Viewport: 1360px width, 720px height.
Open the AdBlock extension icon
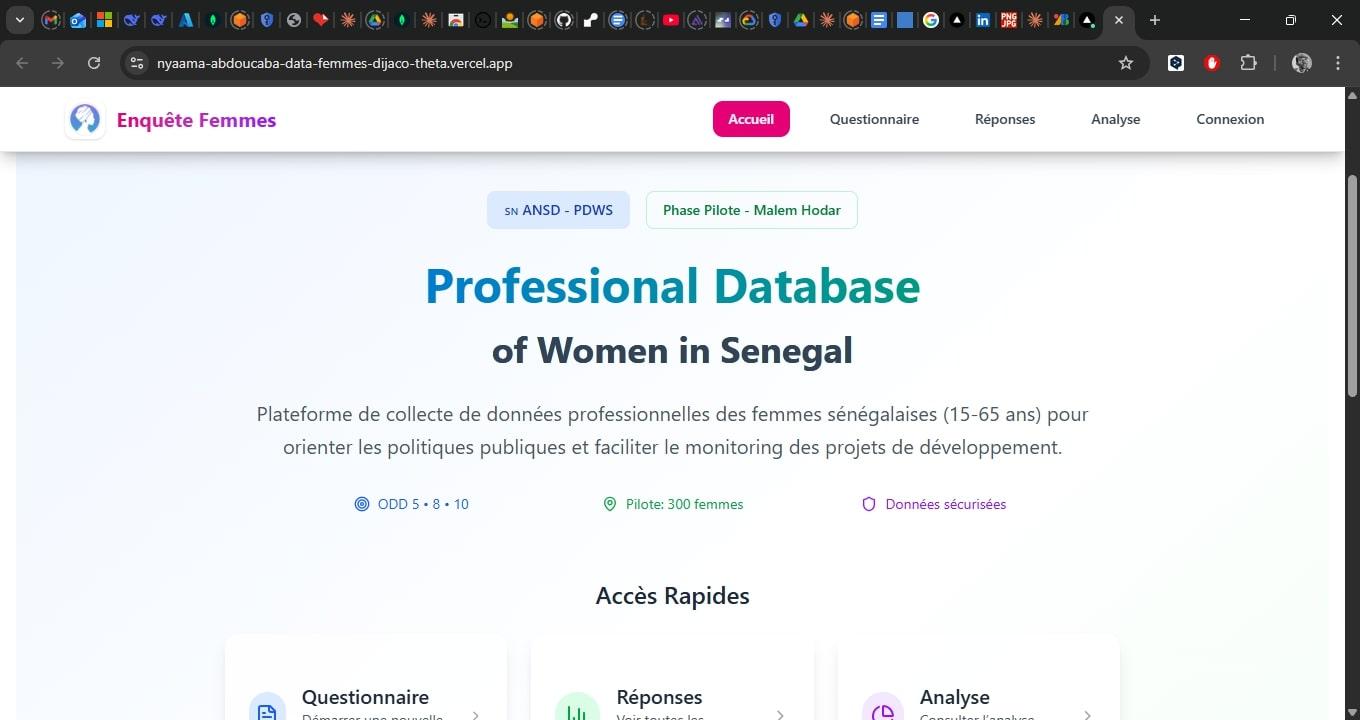(x=1211, y=63)
